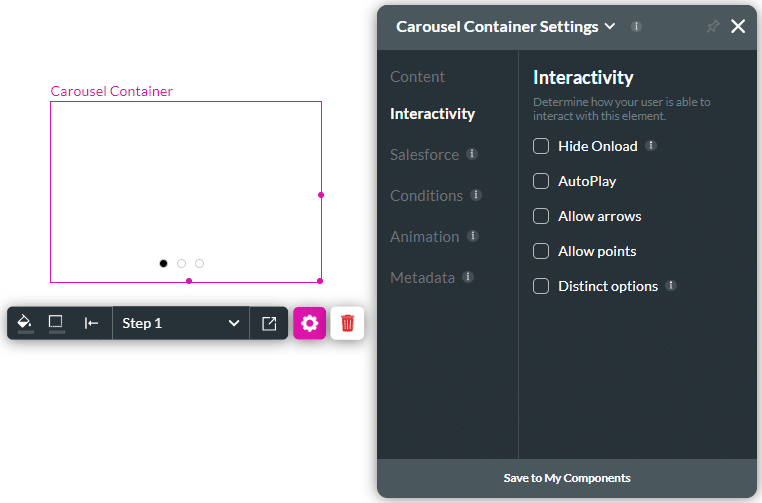The image size is (762, 503).
Task: Click Save to My Components button
Action: 567,478
